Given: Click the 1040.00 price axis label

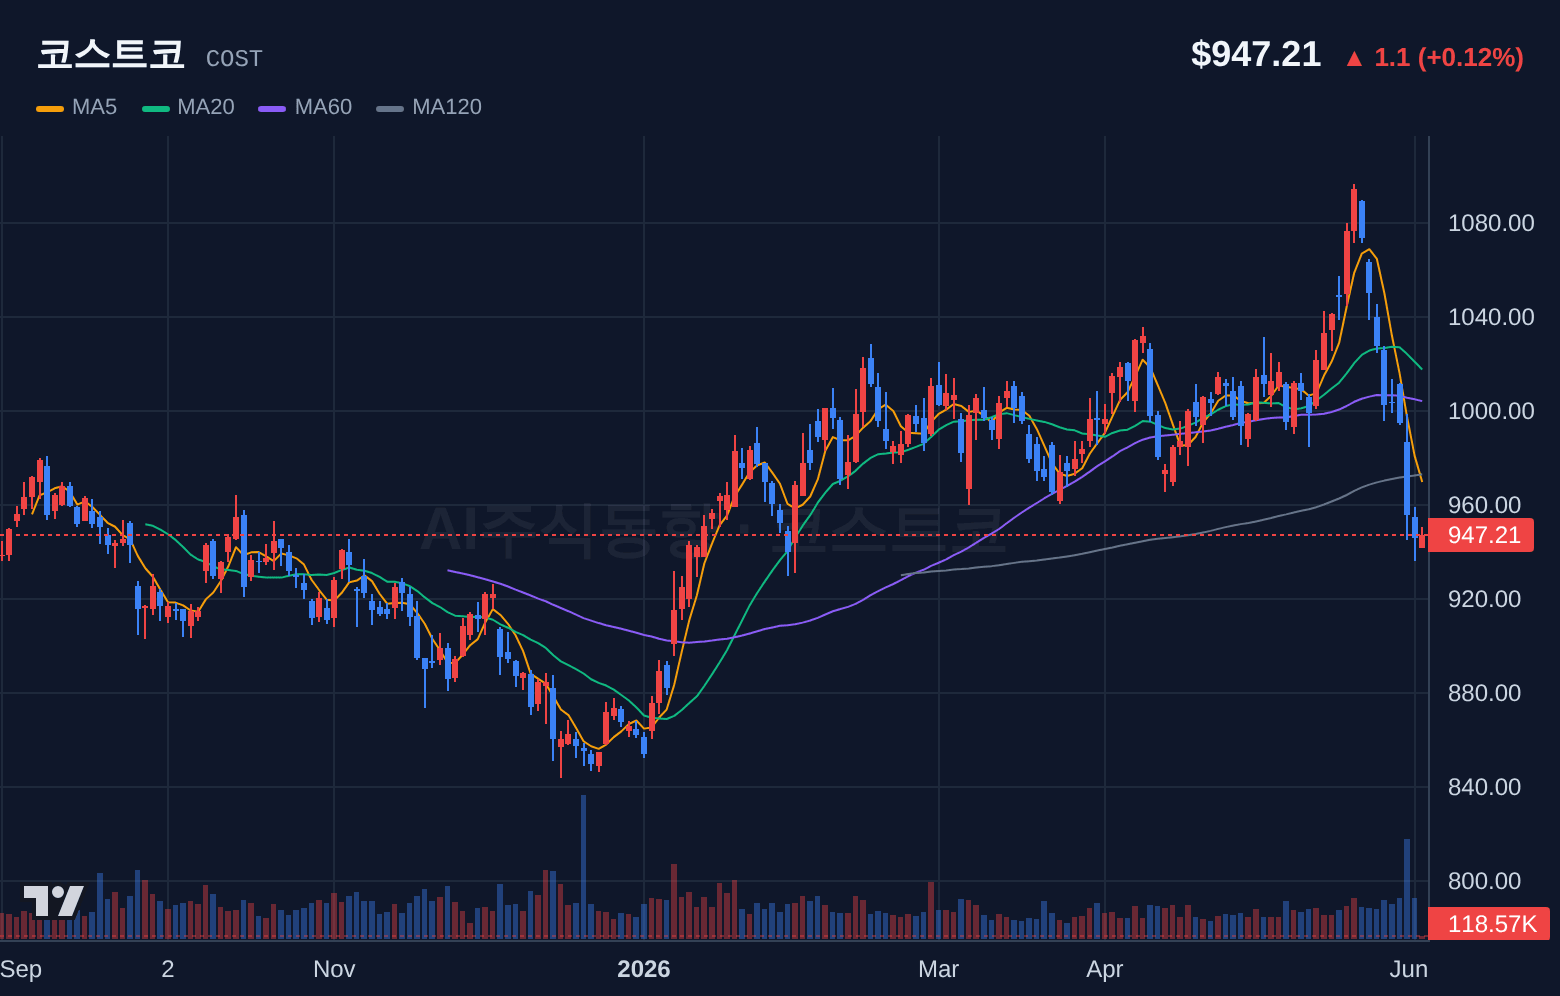Looking at the screenshot, I should (x=1491, y=317).
